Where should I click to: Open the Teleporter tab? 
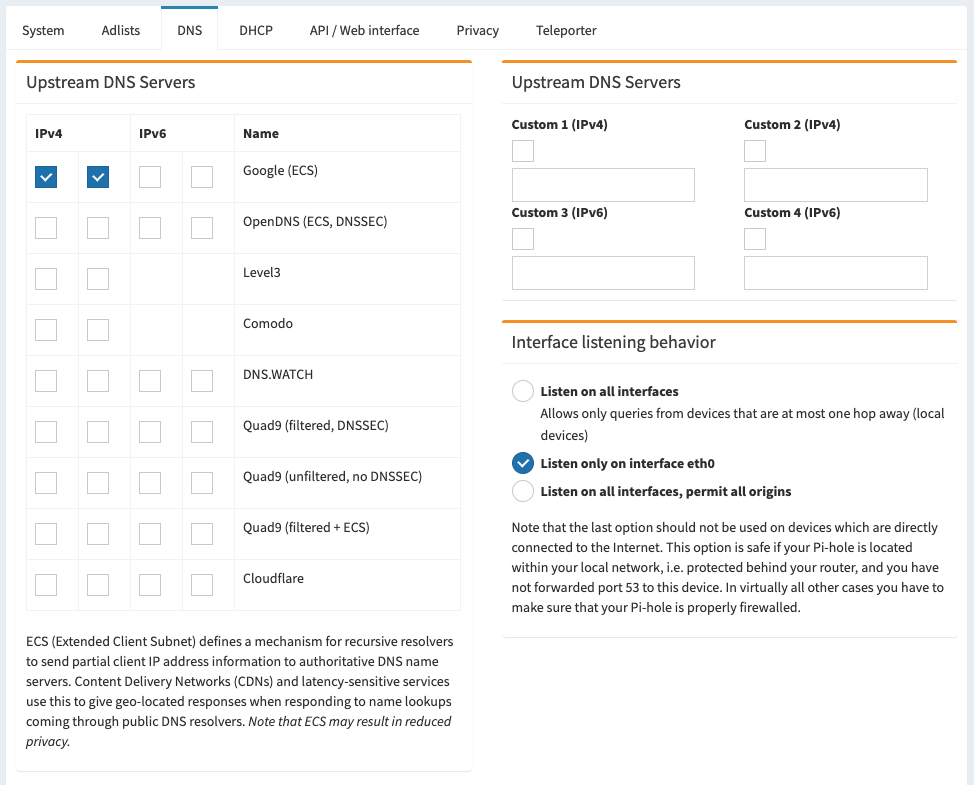pos(566,30)
